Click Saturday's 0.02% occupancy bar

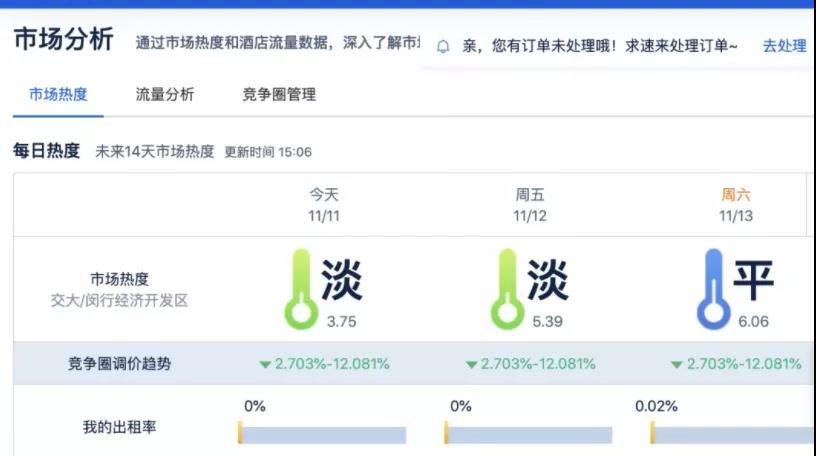[733, 435]
